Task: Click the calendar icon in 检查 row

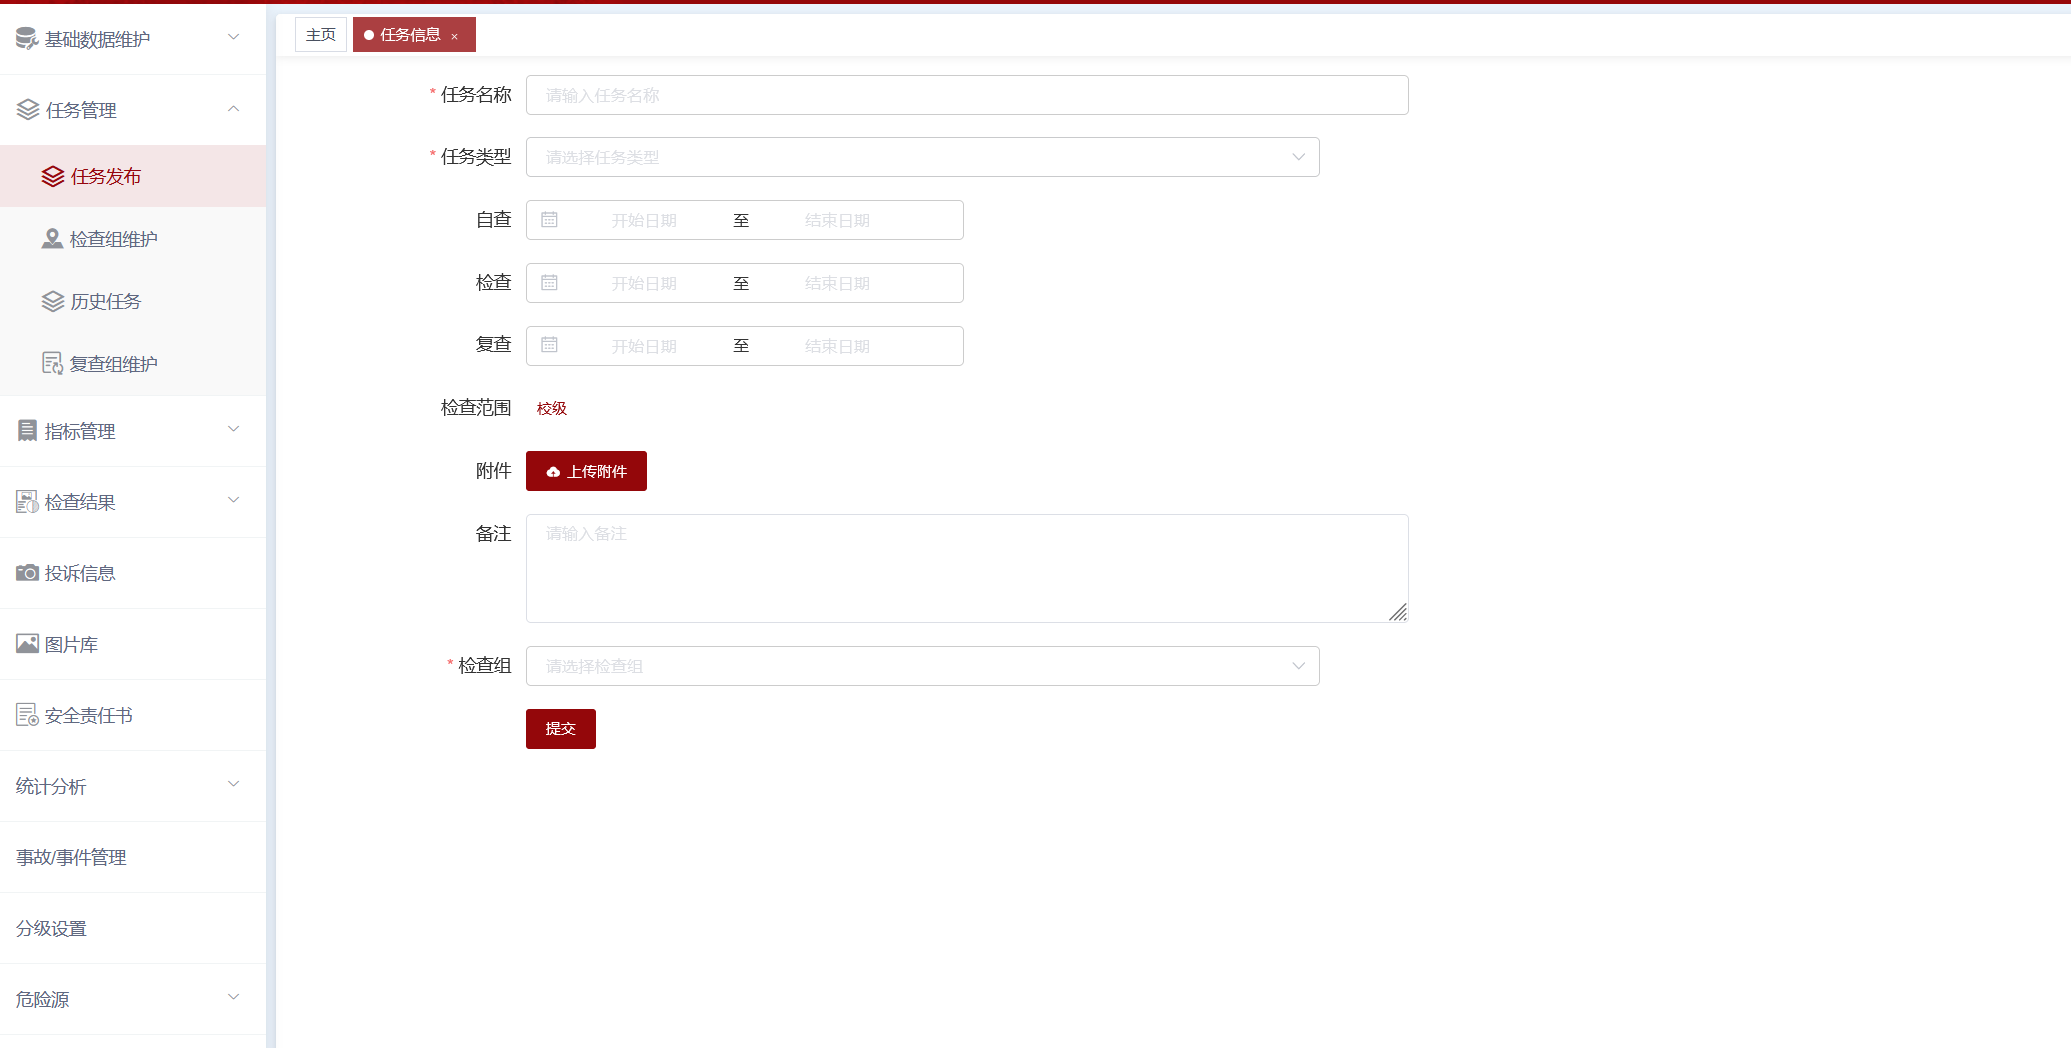Action: click(x=549, y=283)
